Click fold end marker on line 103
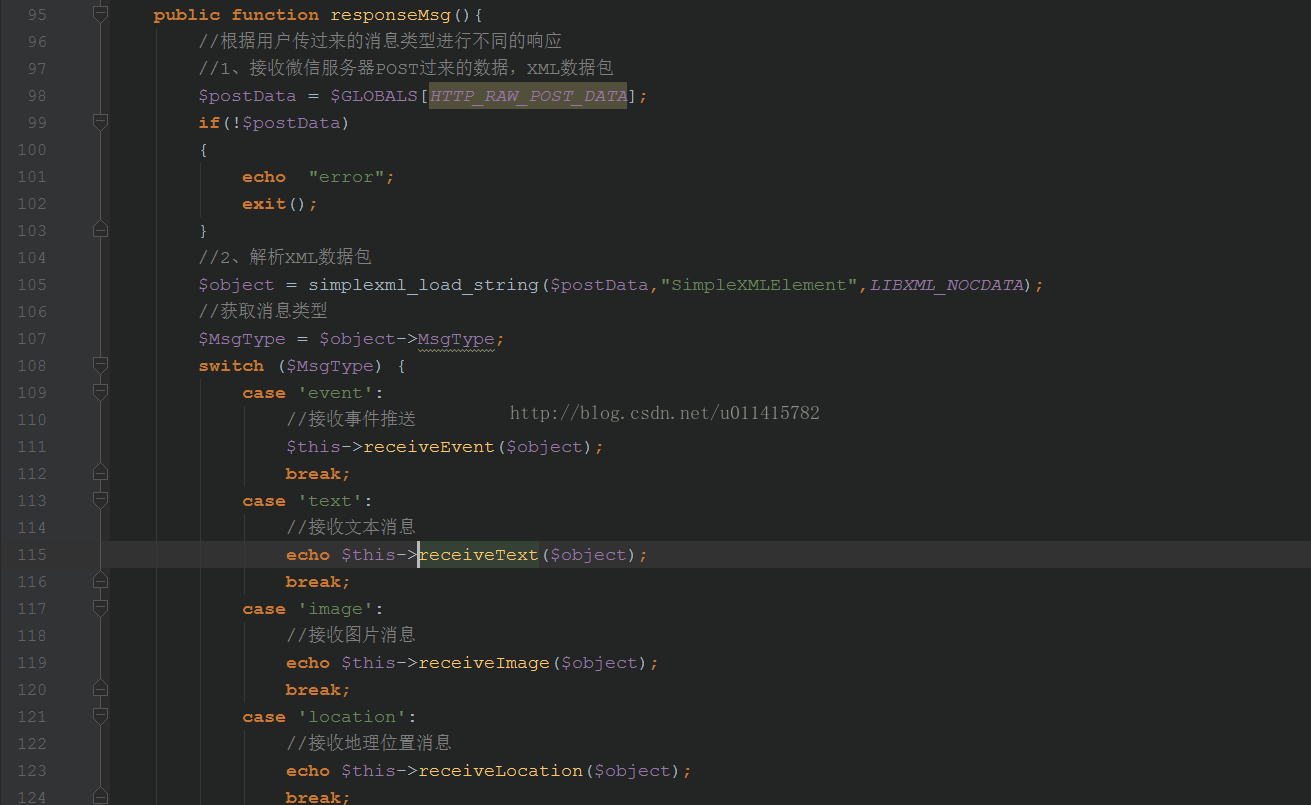The width and height of the screenshot is (1311, 805). (x=100, y=230)
